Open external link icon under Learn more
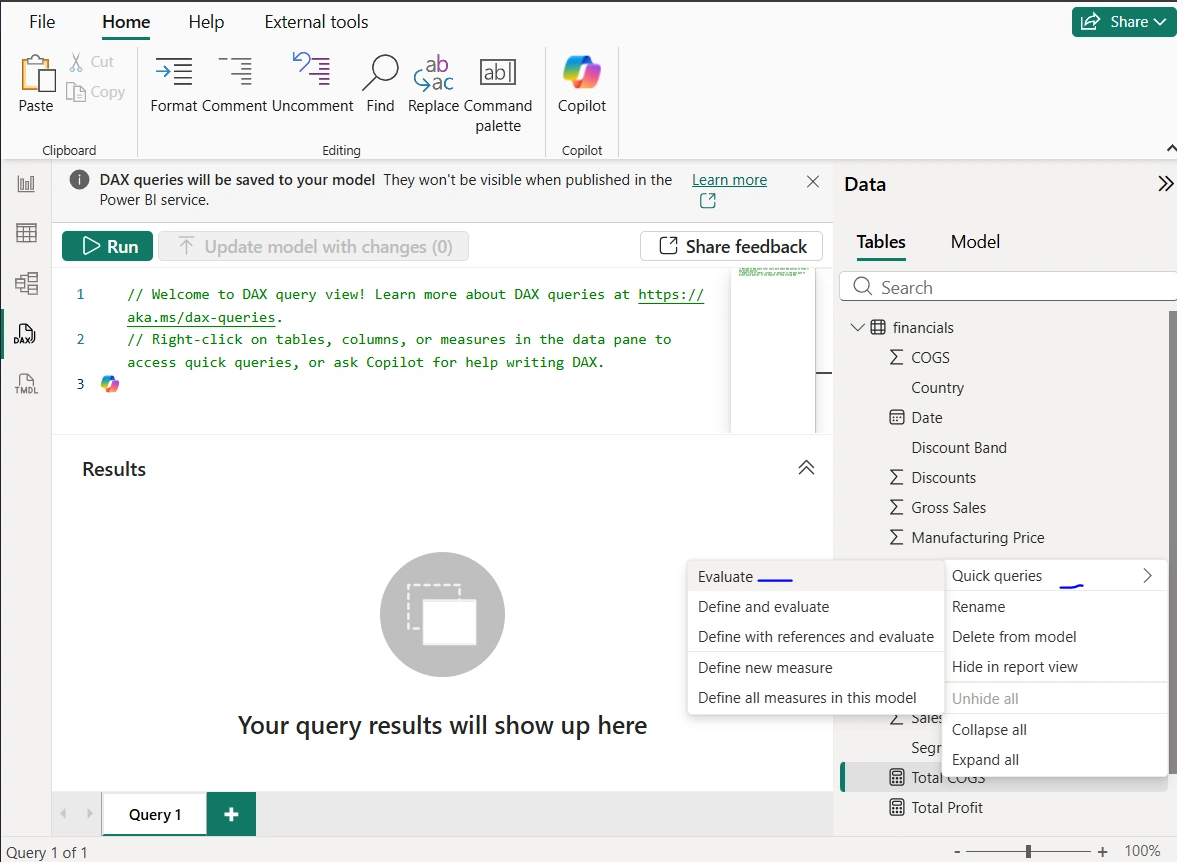Viewport: 1177px width, 862px height. coord(707,200)
